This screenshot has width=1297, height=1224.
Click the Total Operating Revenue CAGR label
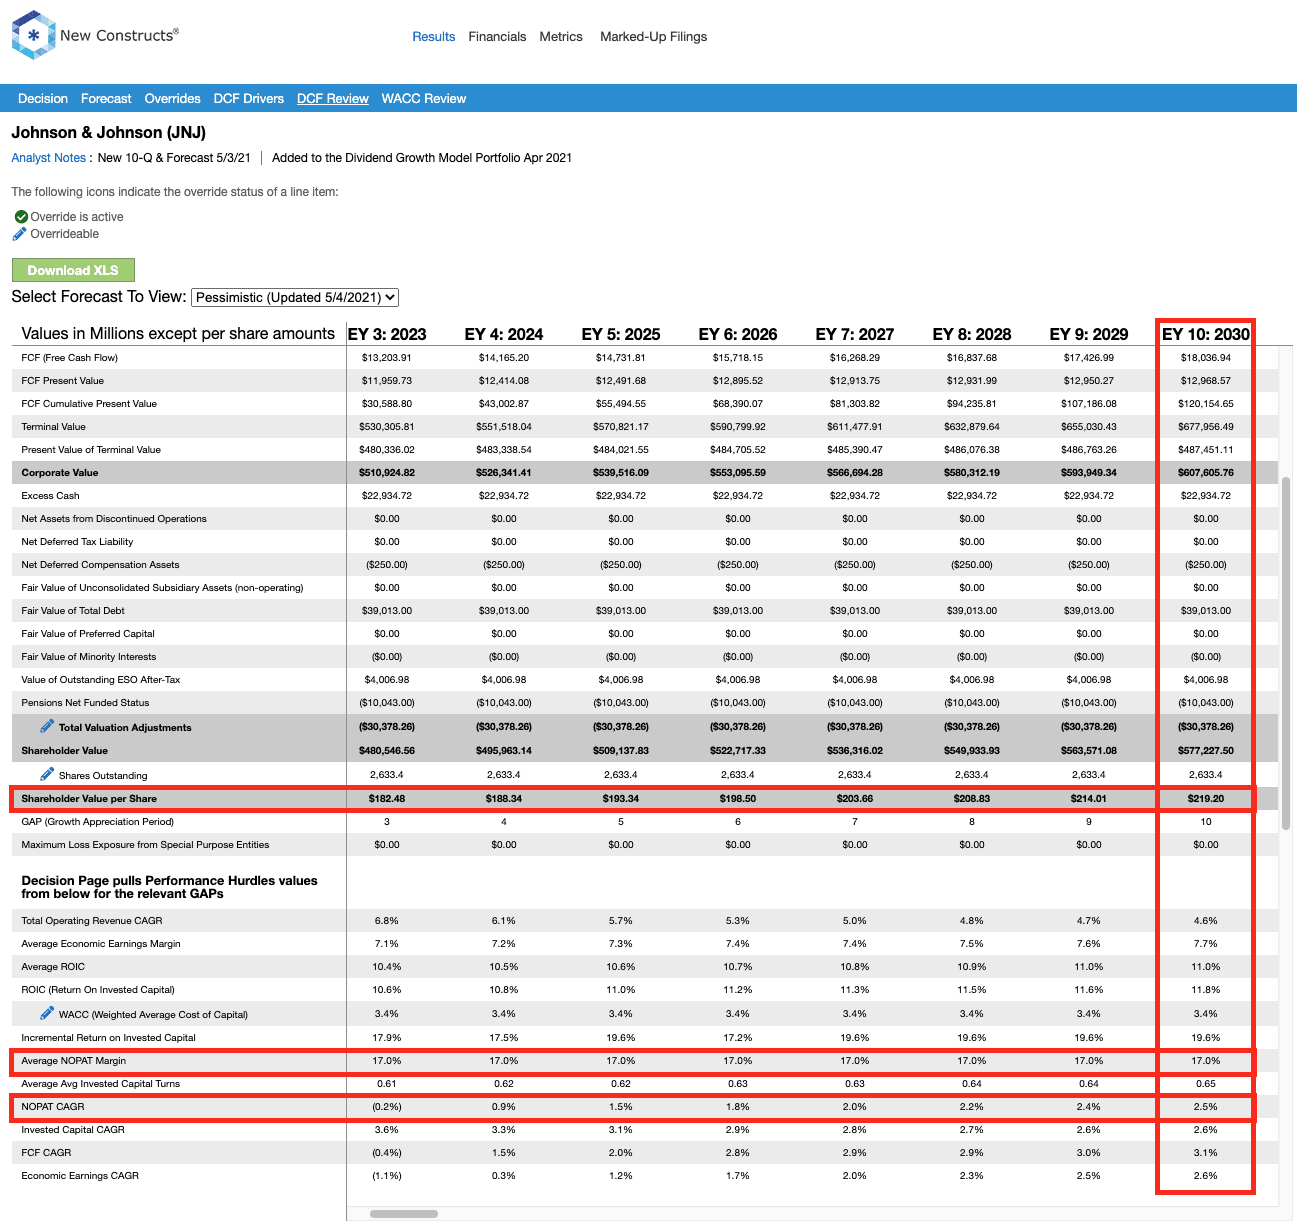point(92,920)
